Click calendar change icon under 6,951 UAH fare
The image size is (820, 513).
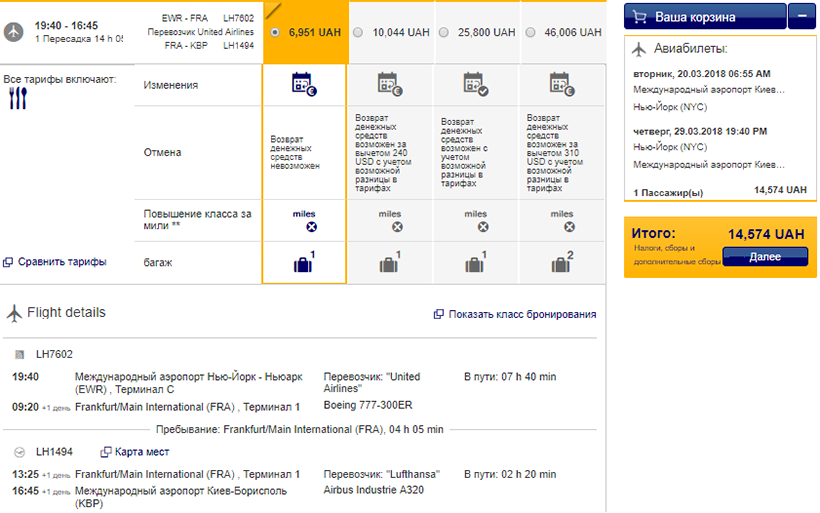(x=303, y=84)
